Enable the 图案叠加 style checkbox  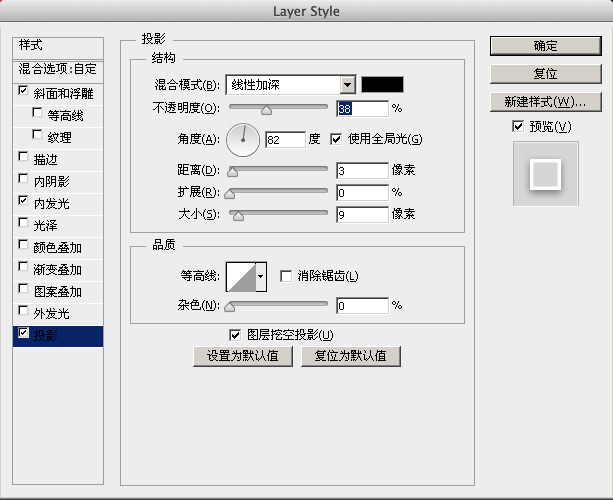[x=23, y=289]
